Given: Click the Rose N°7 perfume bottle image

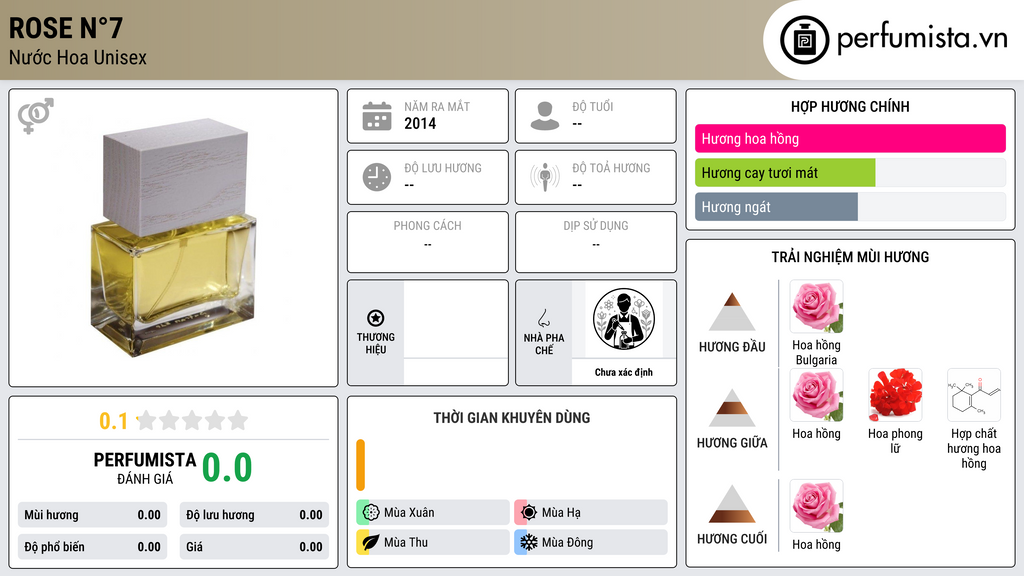Looking at the screenshot, I should (173, 238).
